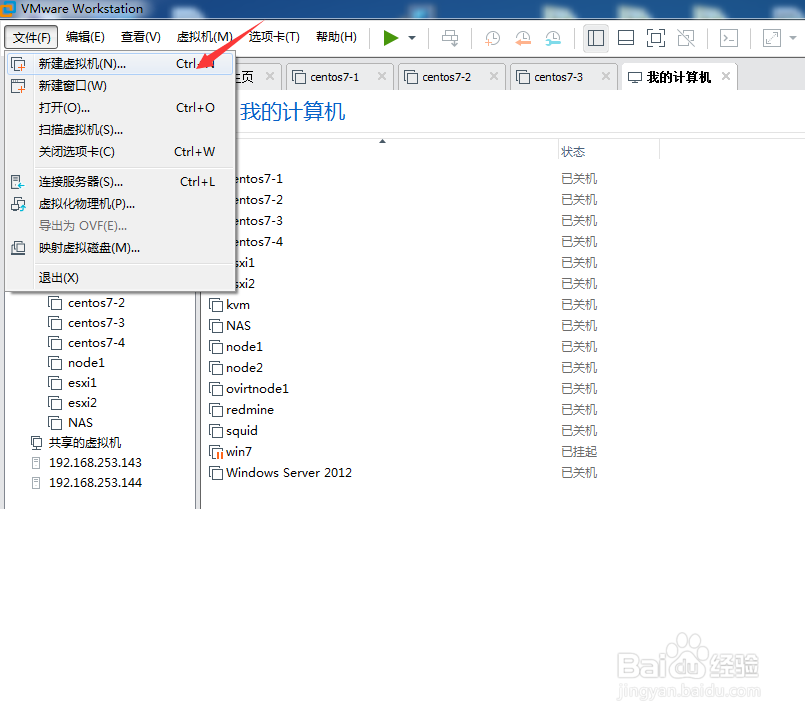
Task: Open the 编辑(E) menu
Action: (85, 37)
